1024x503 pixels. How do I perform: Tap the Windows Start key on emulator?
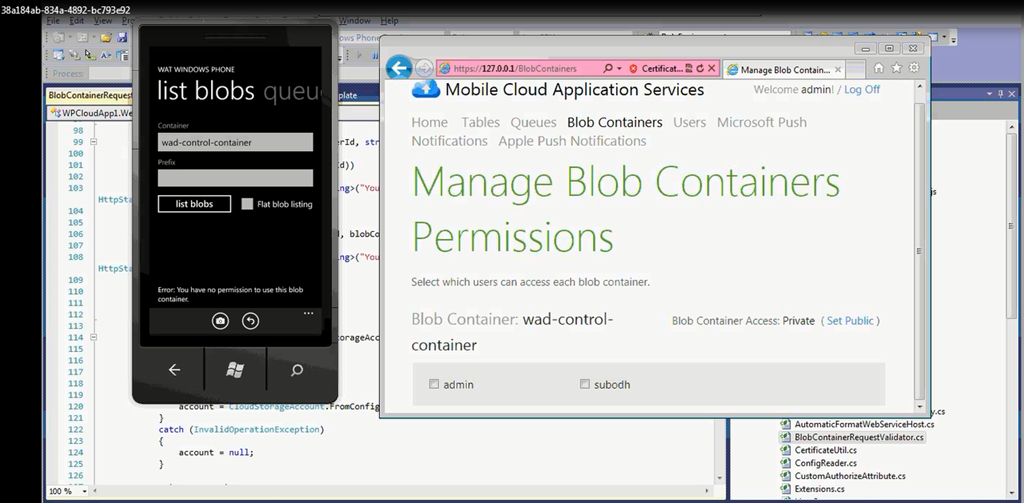235,370
